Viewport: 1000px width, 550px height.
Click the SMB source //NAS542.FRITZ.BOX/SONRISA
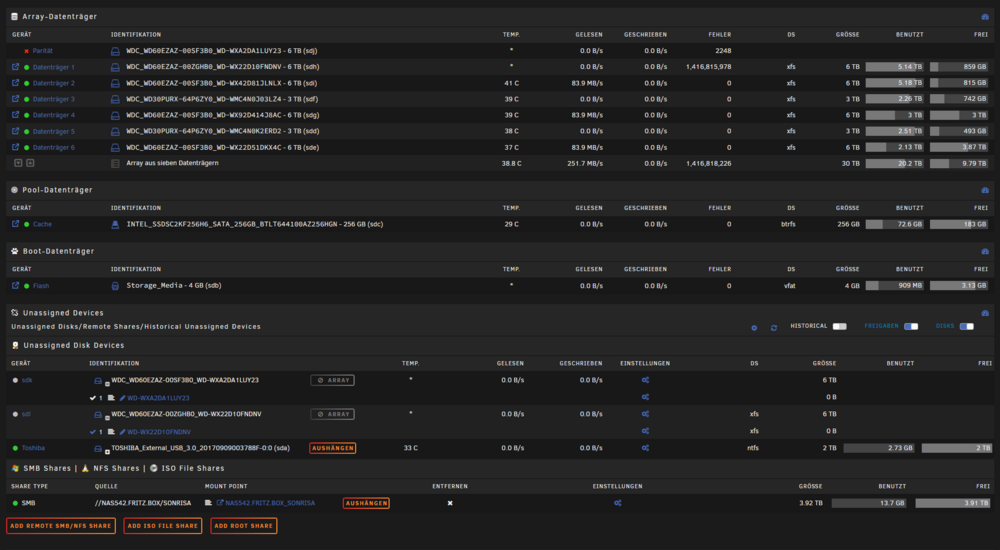(x=143, y=503)
